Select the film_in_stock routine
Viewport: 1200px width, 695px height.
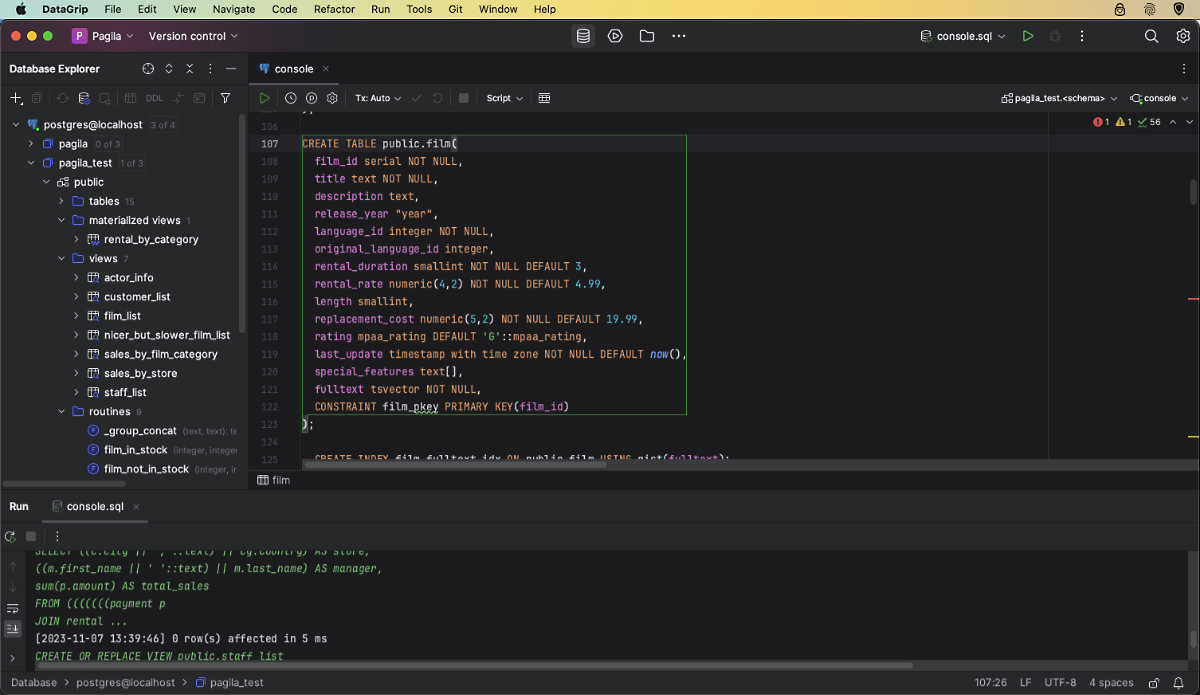pos(136,450)
